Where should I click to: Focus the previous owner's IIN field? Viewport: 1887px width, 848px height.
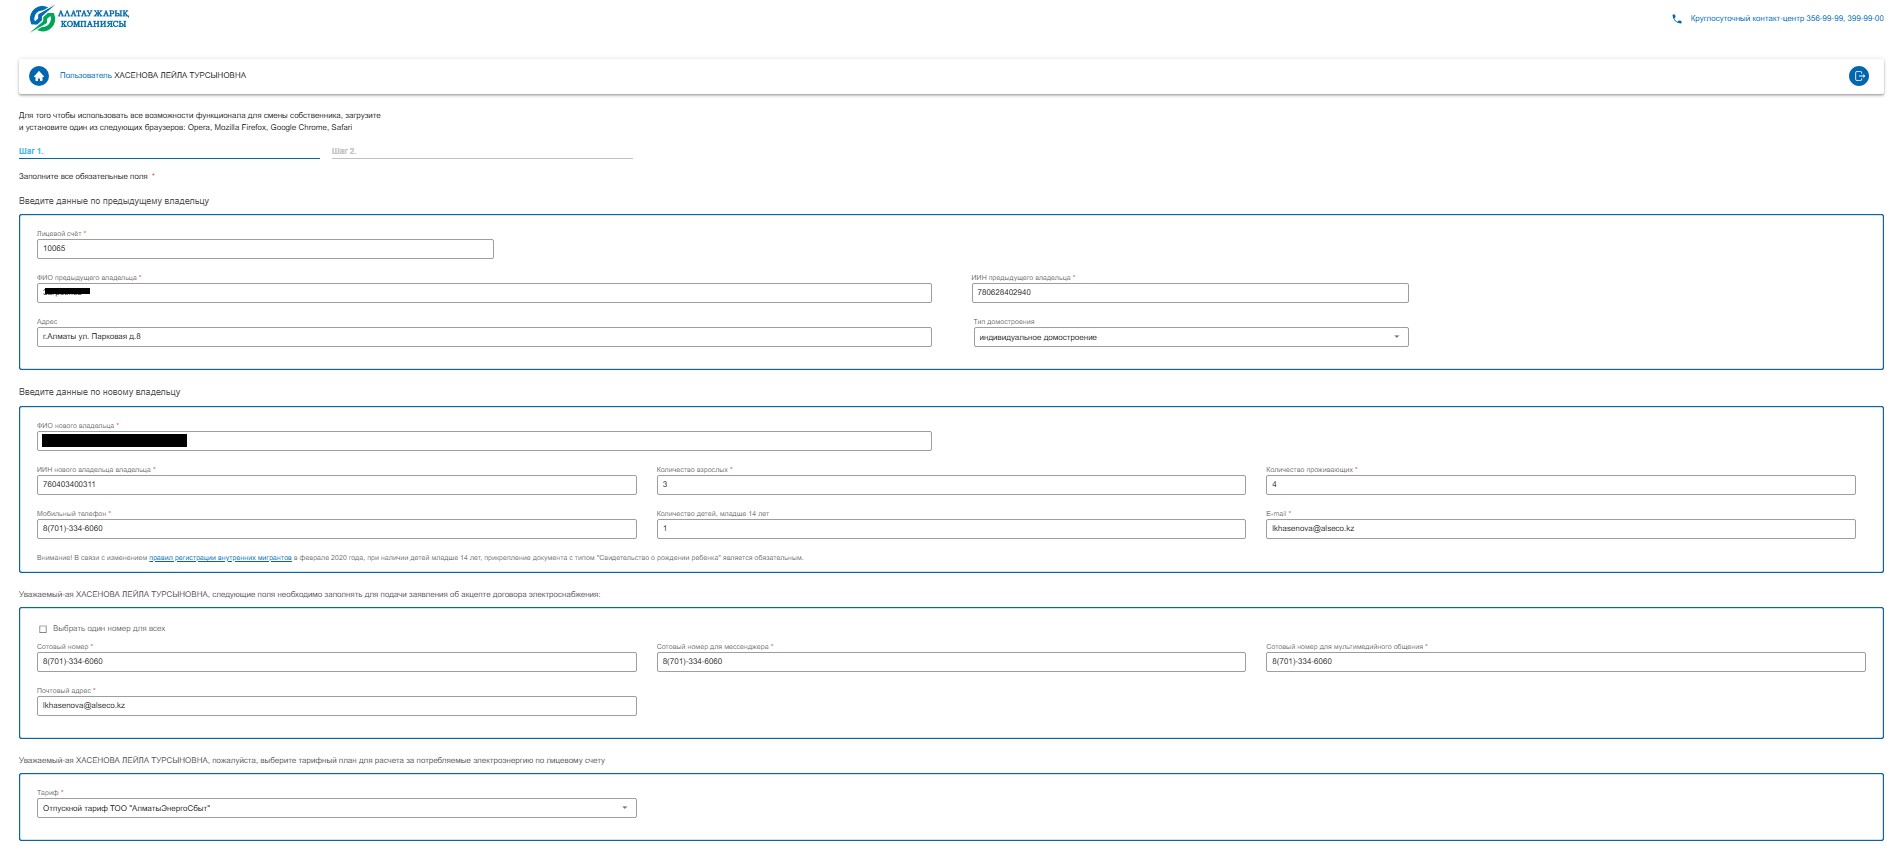click(1189, 293)
